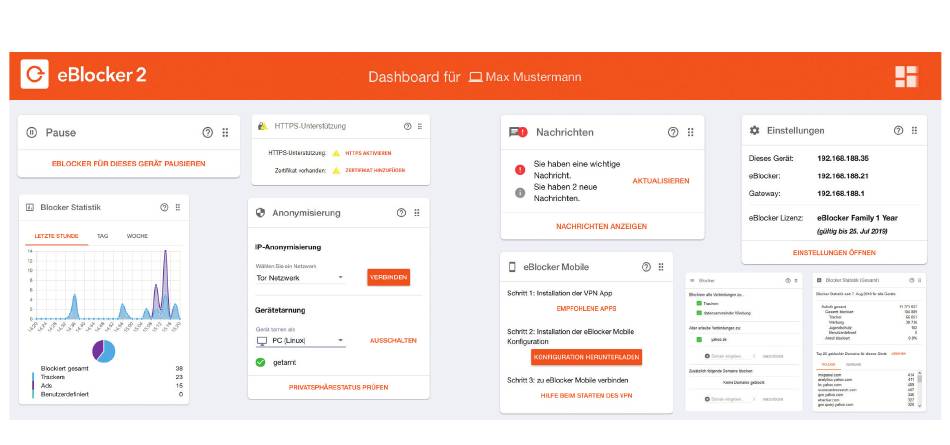Click the green checkmark beside getarnt
950x445 pixels.
point(261,362)
